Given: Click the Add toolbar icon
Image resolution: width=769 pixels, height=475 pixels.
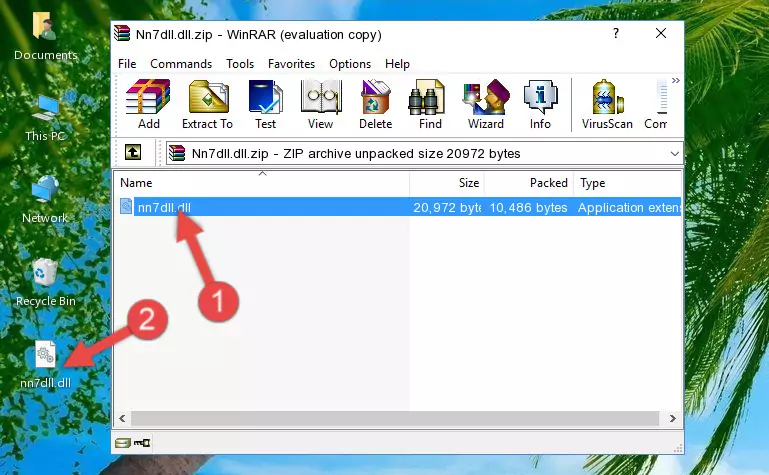Looking at the screenshot, I should pos(148,104).
